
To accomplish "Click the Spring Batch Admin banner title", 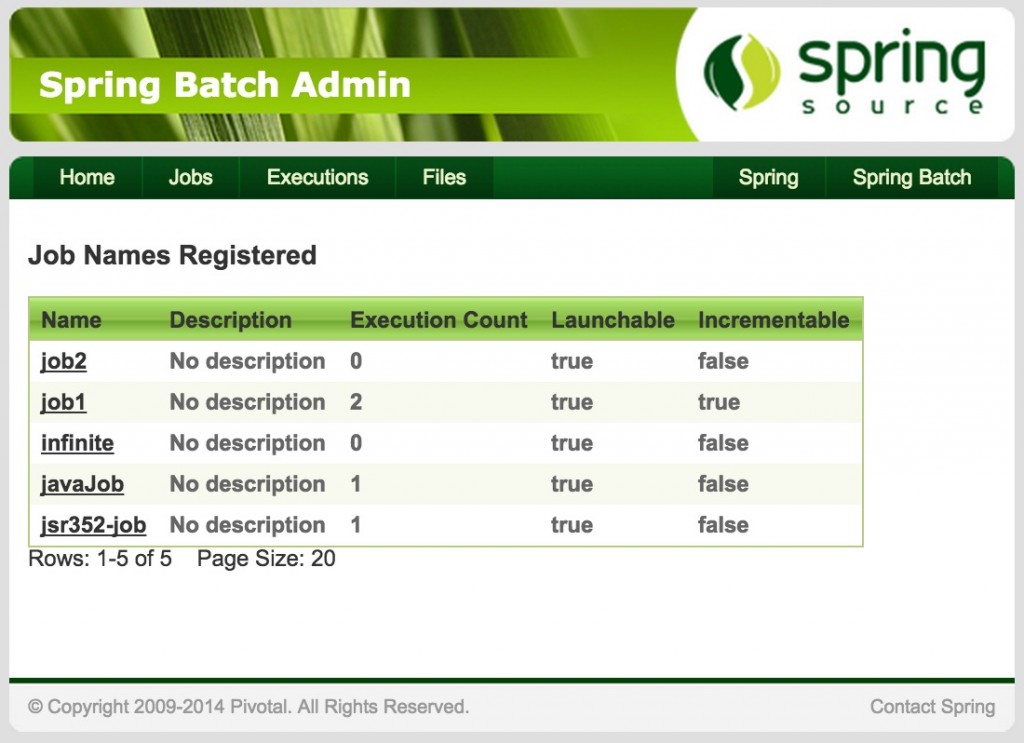I will 224,85.
